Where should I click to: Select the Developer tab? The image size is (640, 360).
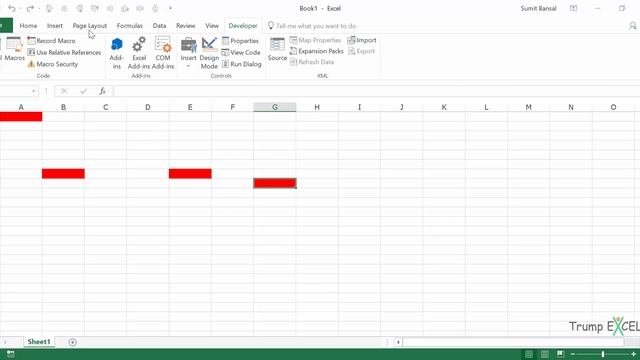(243, 25)
